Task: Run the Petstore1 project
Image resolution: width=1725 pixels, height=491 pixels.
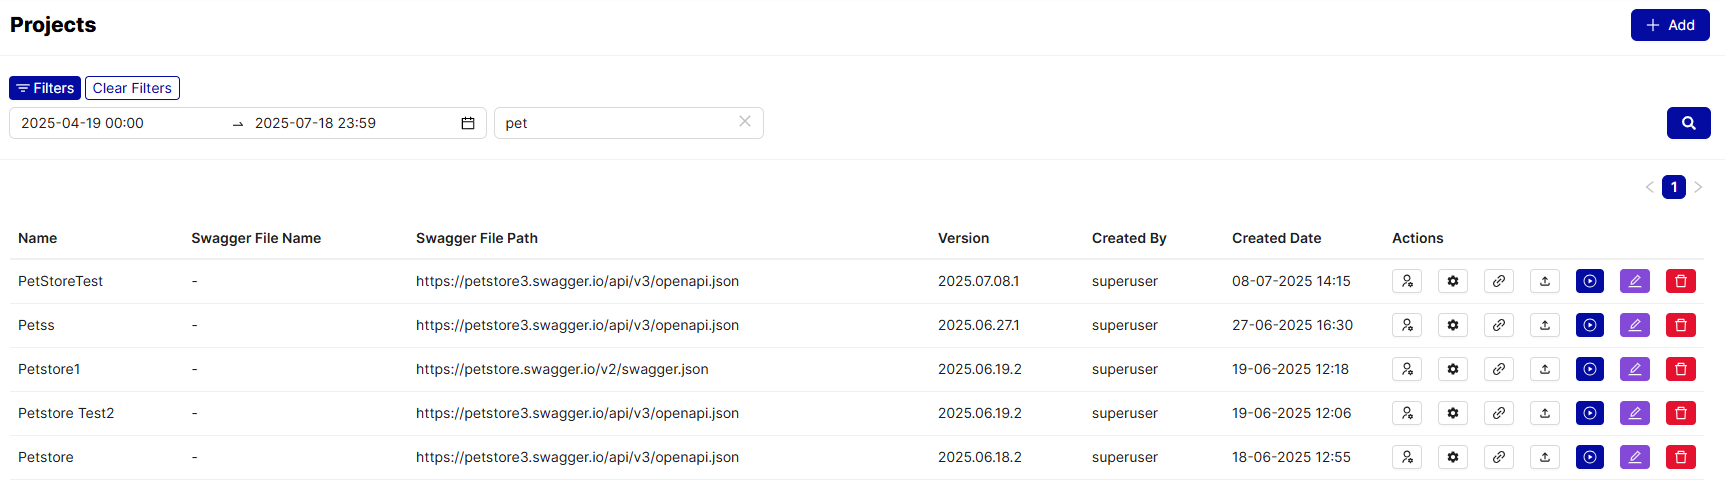Action: point(1589,369)
